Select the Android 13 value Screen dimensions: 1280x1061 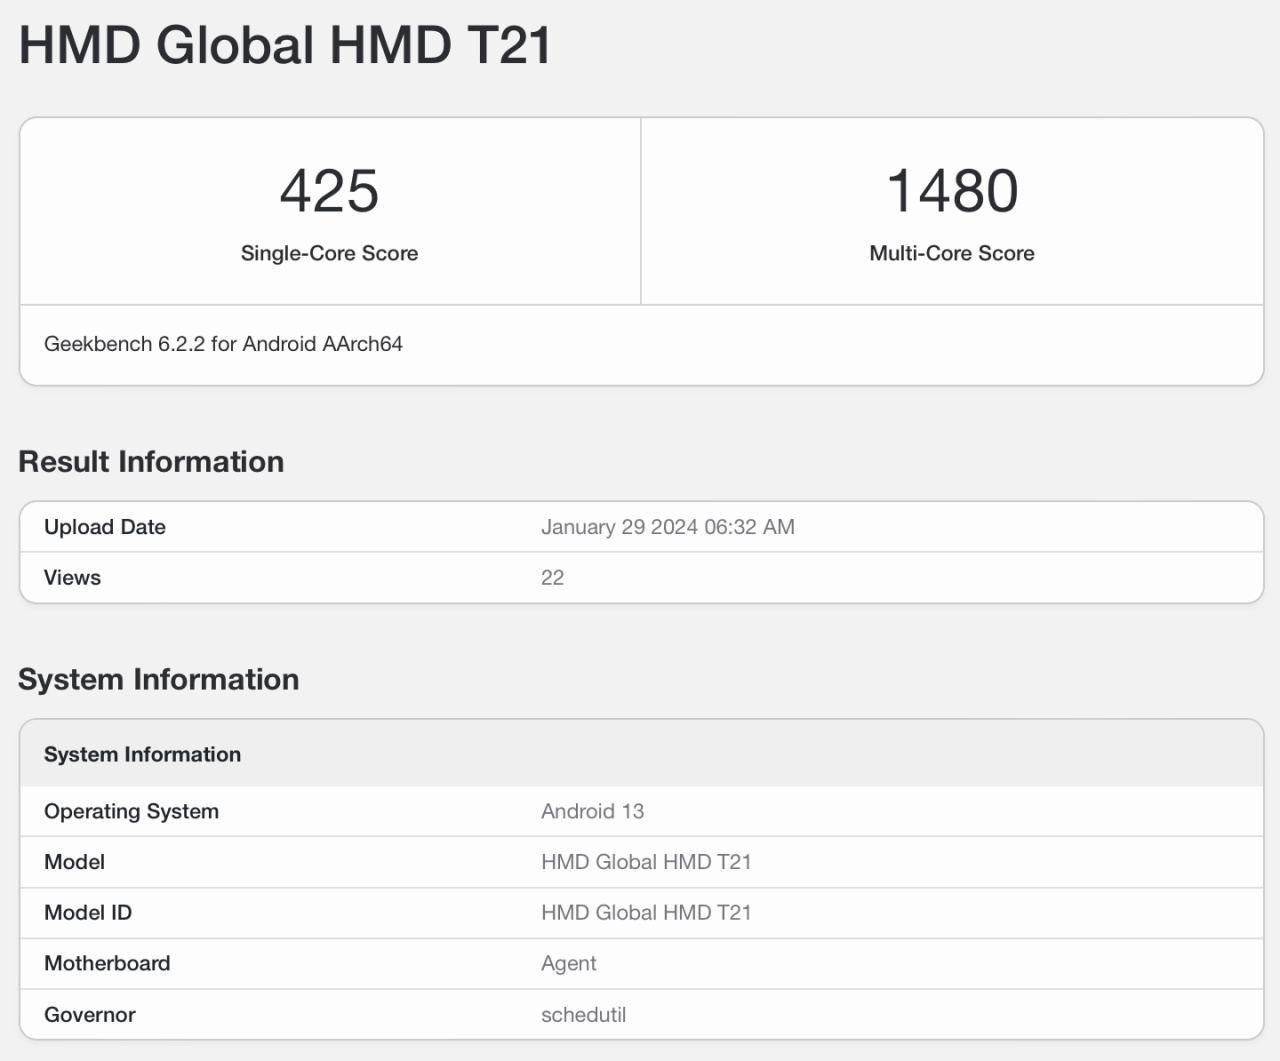point(592,812)
